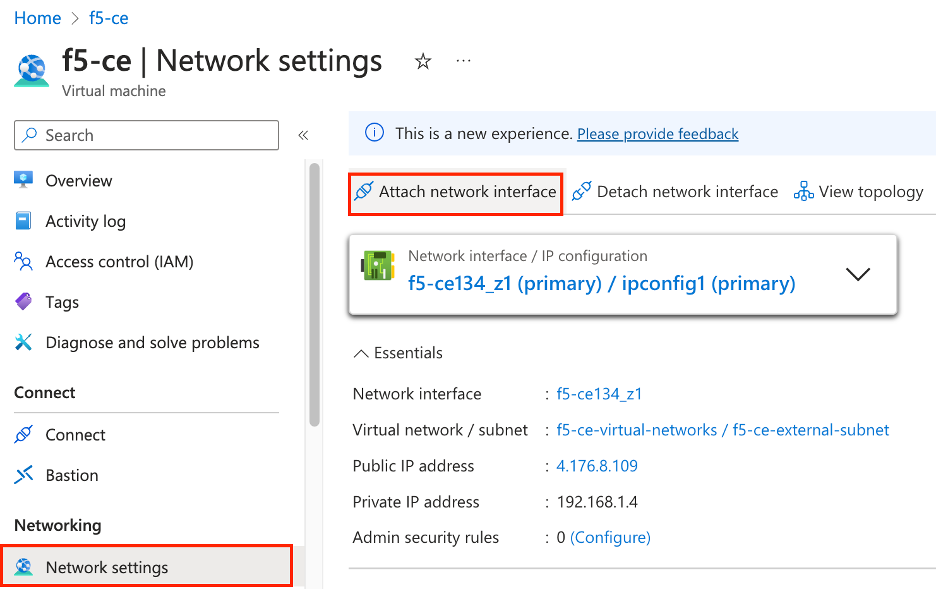Screen dimensions: 936x590
Task: Click the sidebar Search field
Action: pyautogui.click(x=147, y=135)
